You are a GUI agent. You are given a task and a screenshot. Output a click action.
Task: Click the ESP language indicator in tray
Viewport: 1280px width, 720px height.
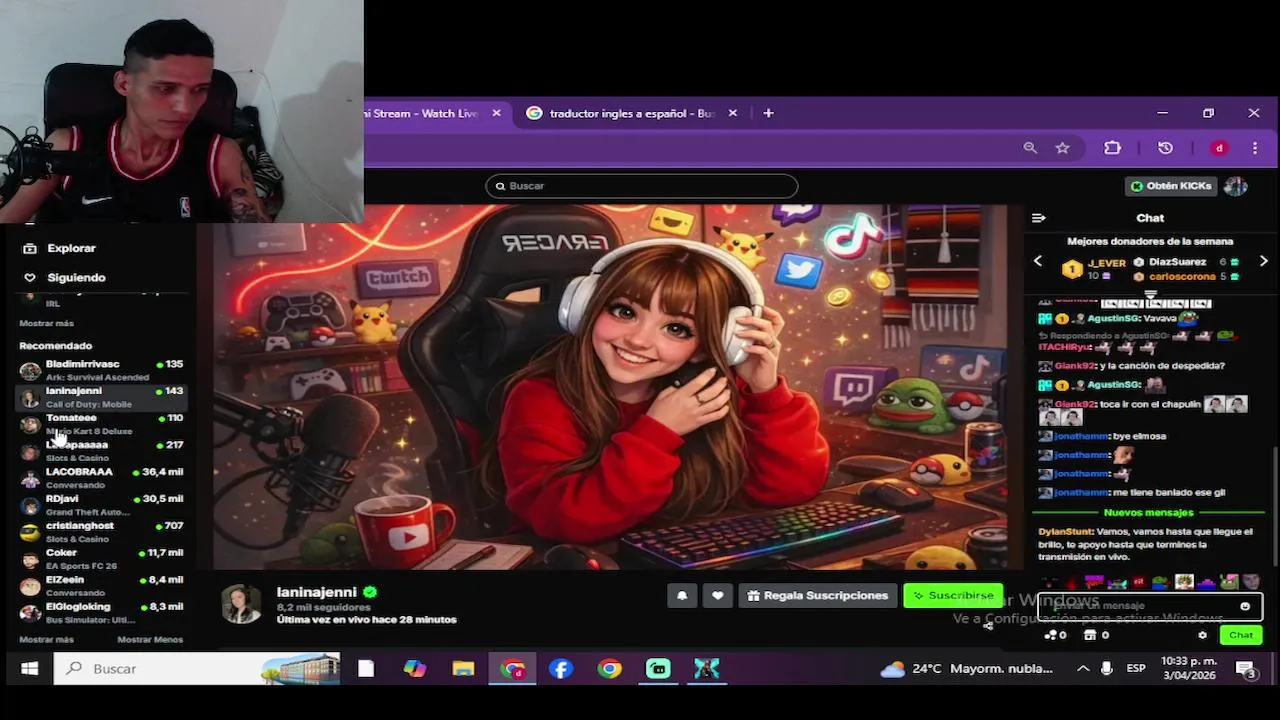(x=1136, y=668)
